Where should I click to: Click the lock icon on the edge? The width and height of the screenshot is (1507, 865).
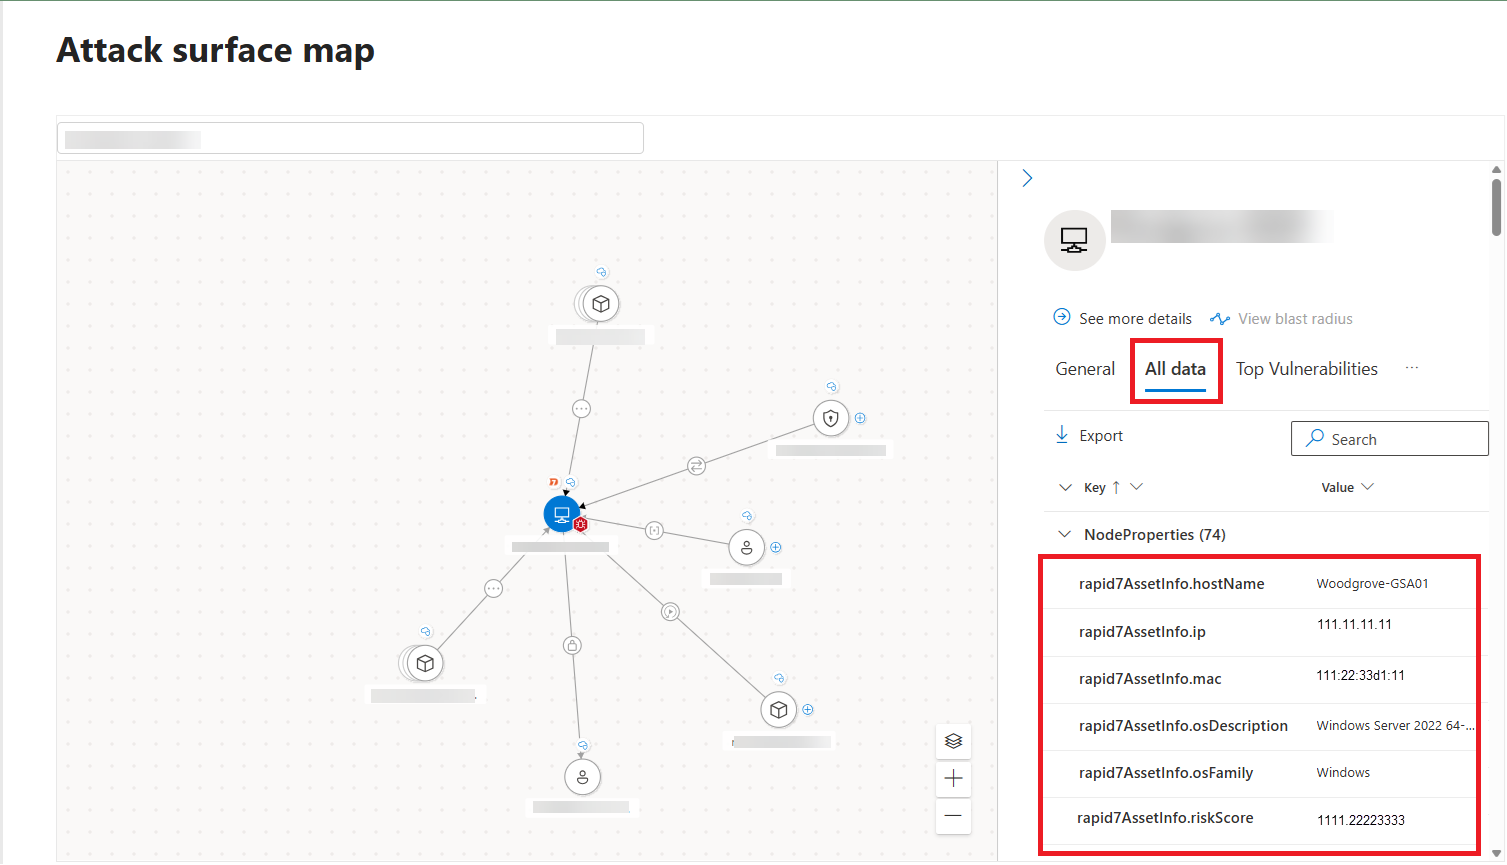[x=572, y=646]
